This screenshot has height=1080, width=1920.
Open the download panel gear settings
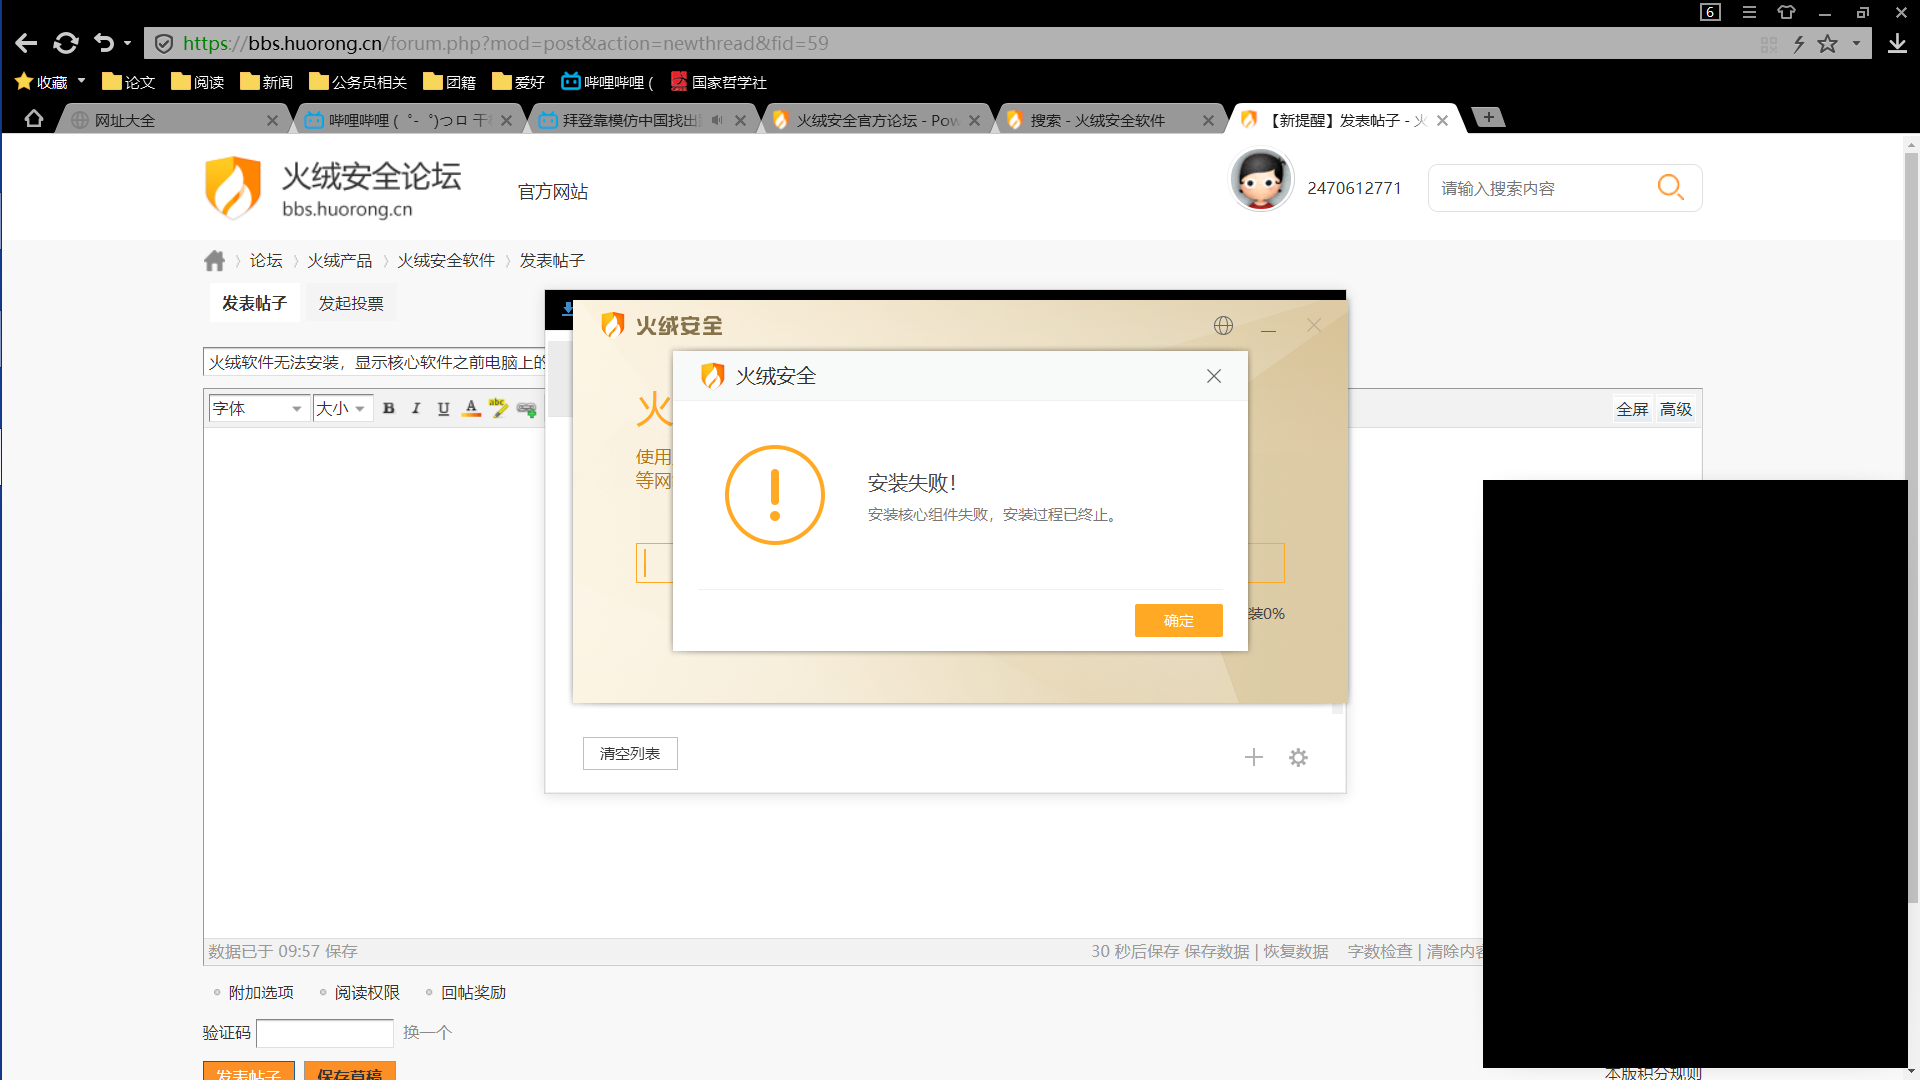click(1298, 757)
